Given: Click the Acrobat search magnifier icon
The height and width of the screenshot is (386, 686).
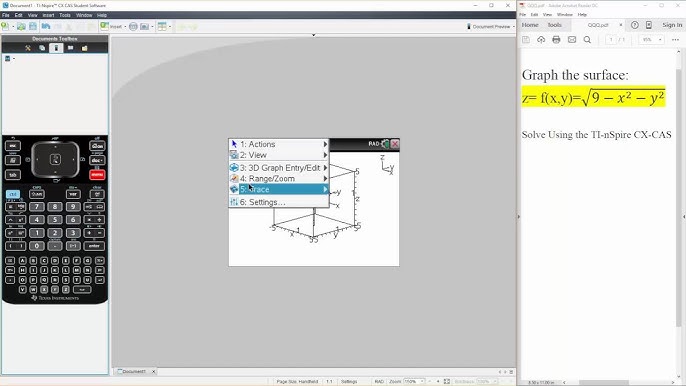Looking at the screenshot, I should (x=587, y=39).
